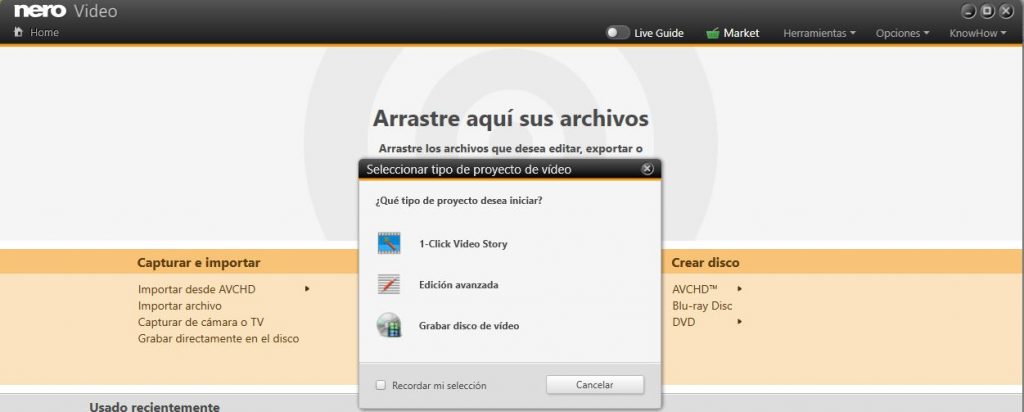
Task: Click Capturar de cámara o TV
Action: 201,322
